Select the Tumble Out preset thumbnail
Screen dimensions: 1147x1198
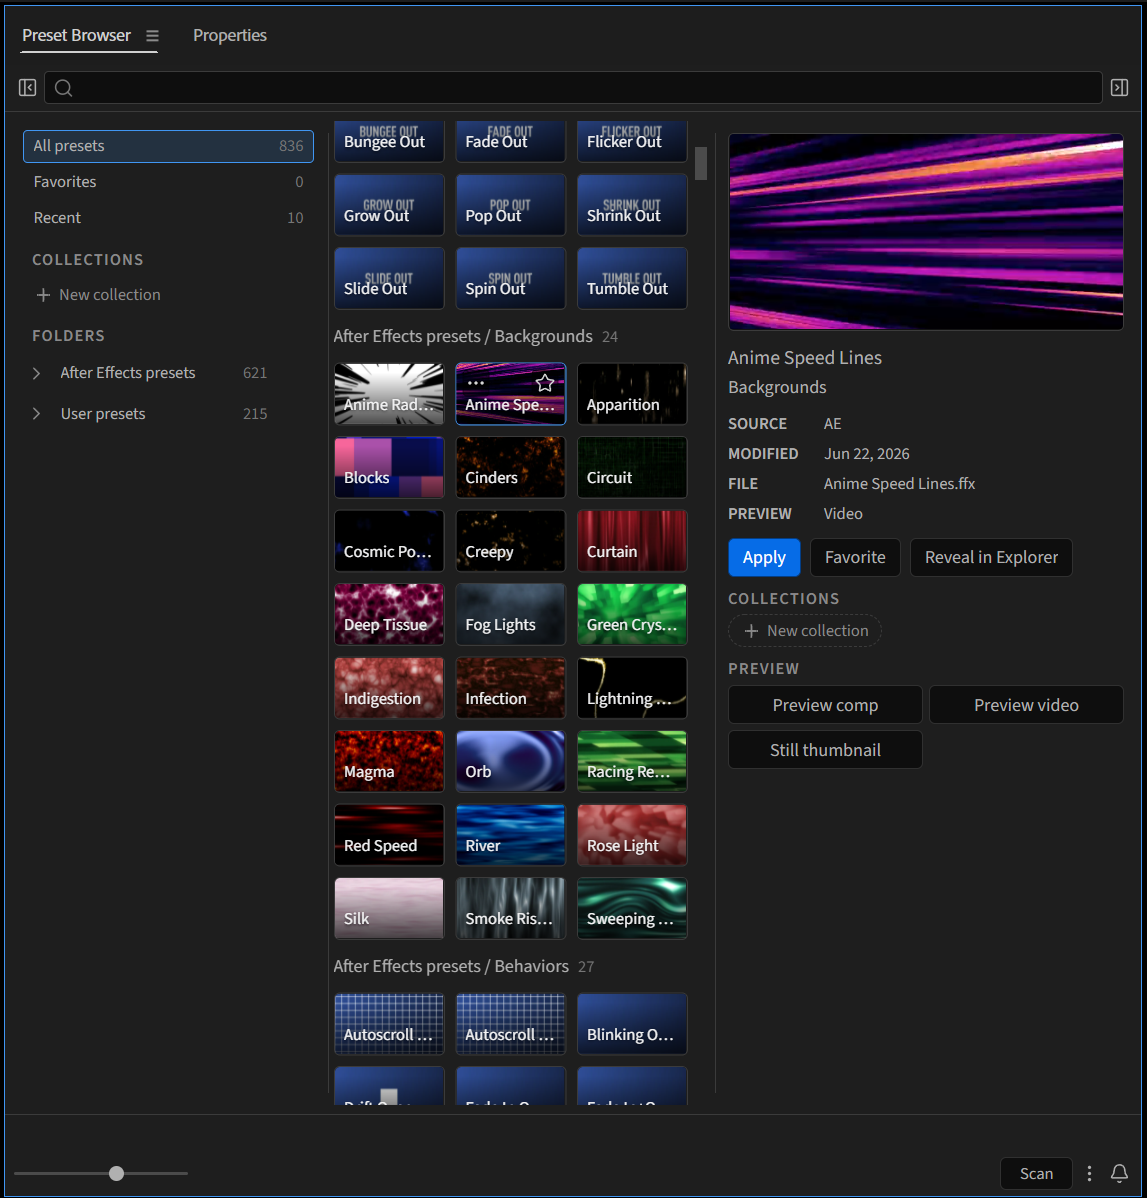(x=632, y=278)
